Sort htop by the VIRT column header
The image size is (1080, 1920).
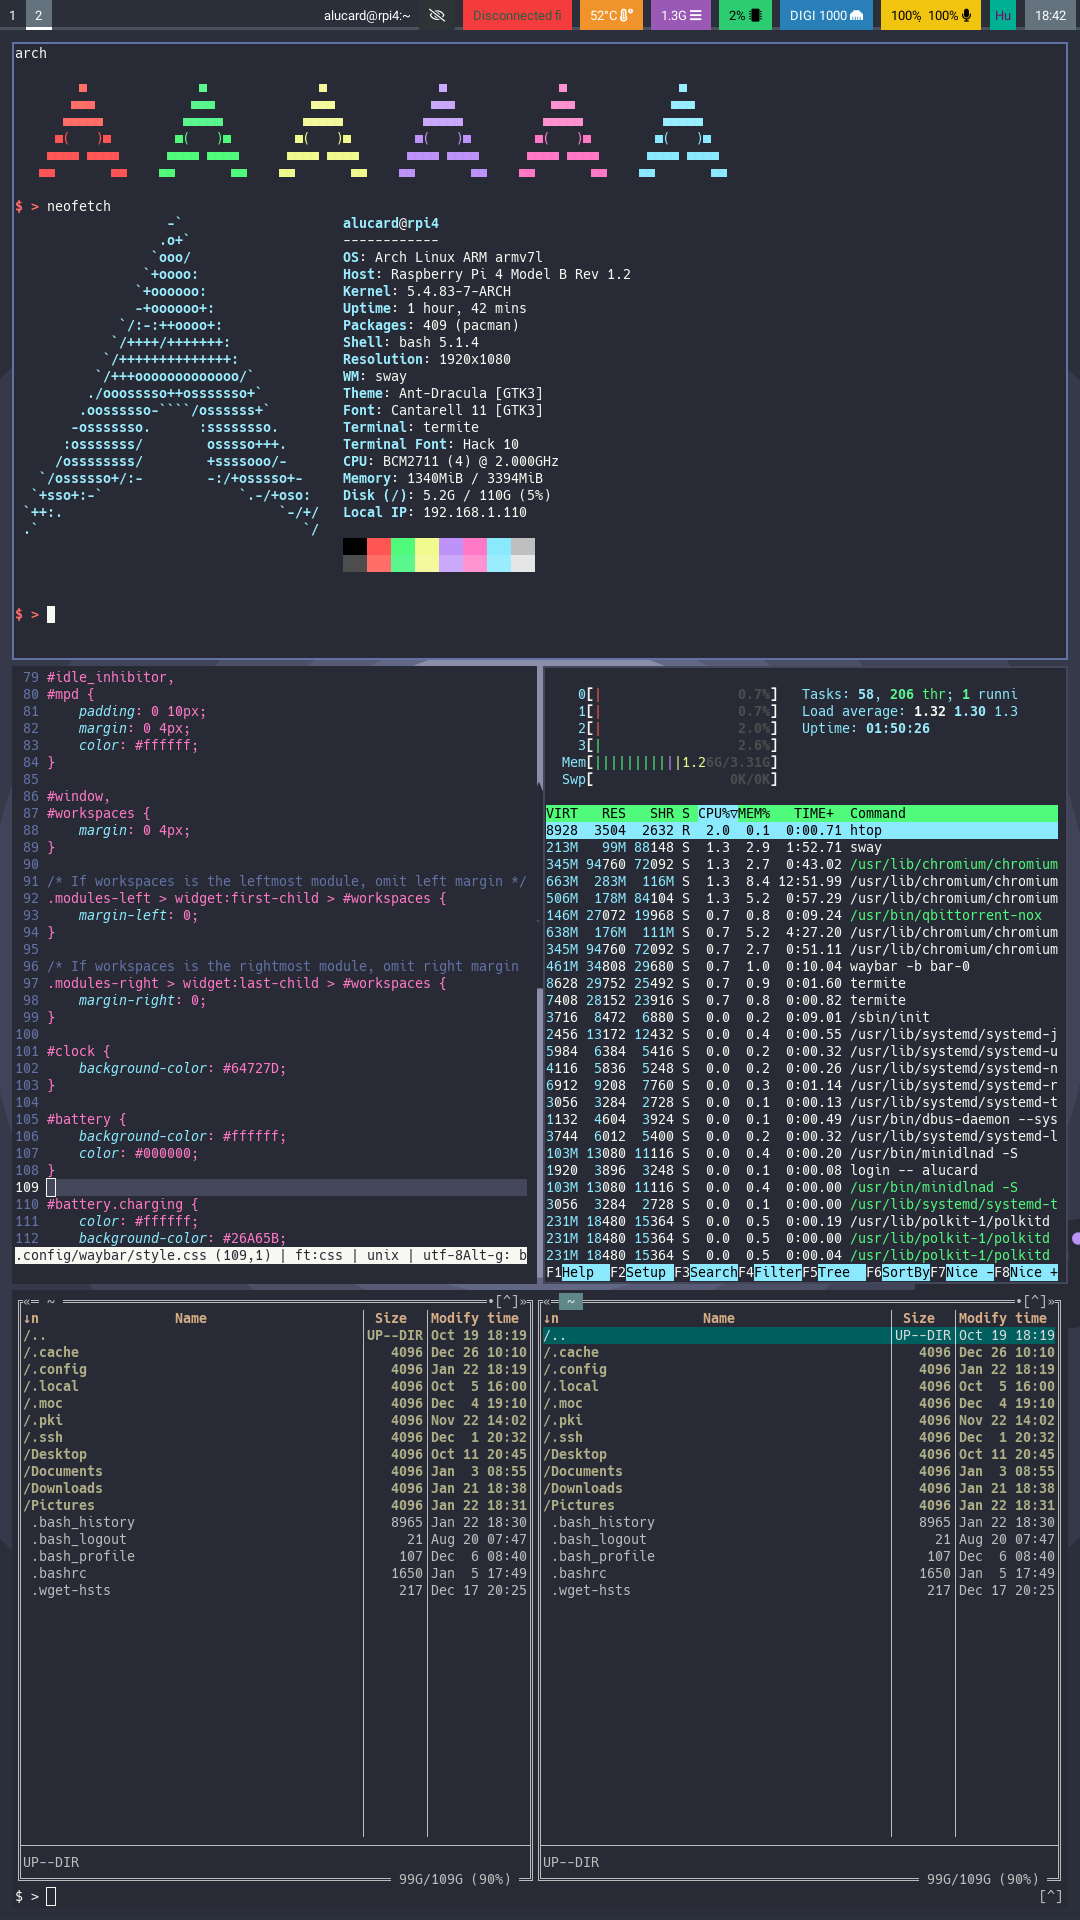coord(562,813)
